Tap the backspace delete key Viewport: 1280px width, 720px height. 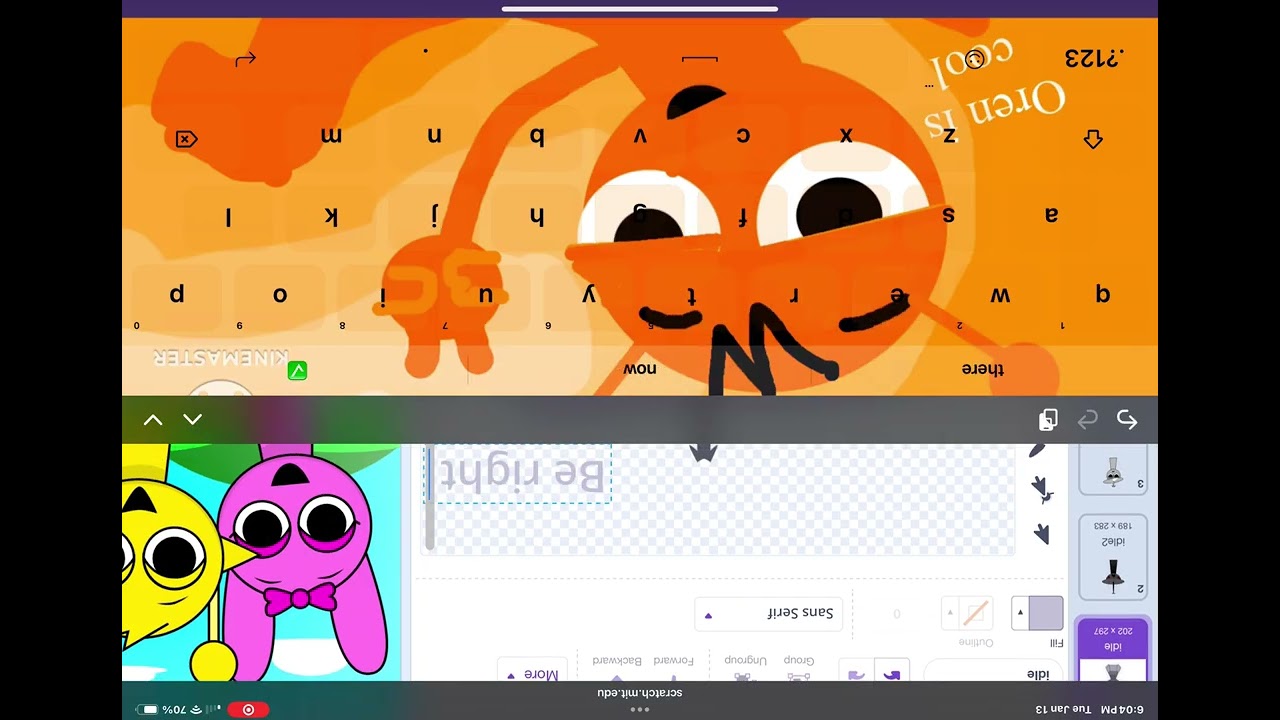(x=186, y=139)
